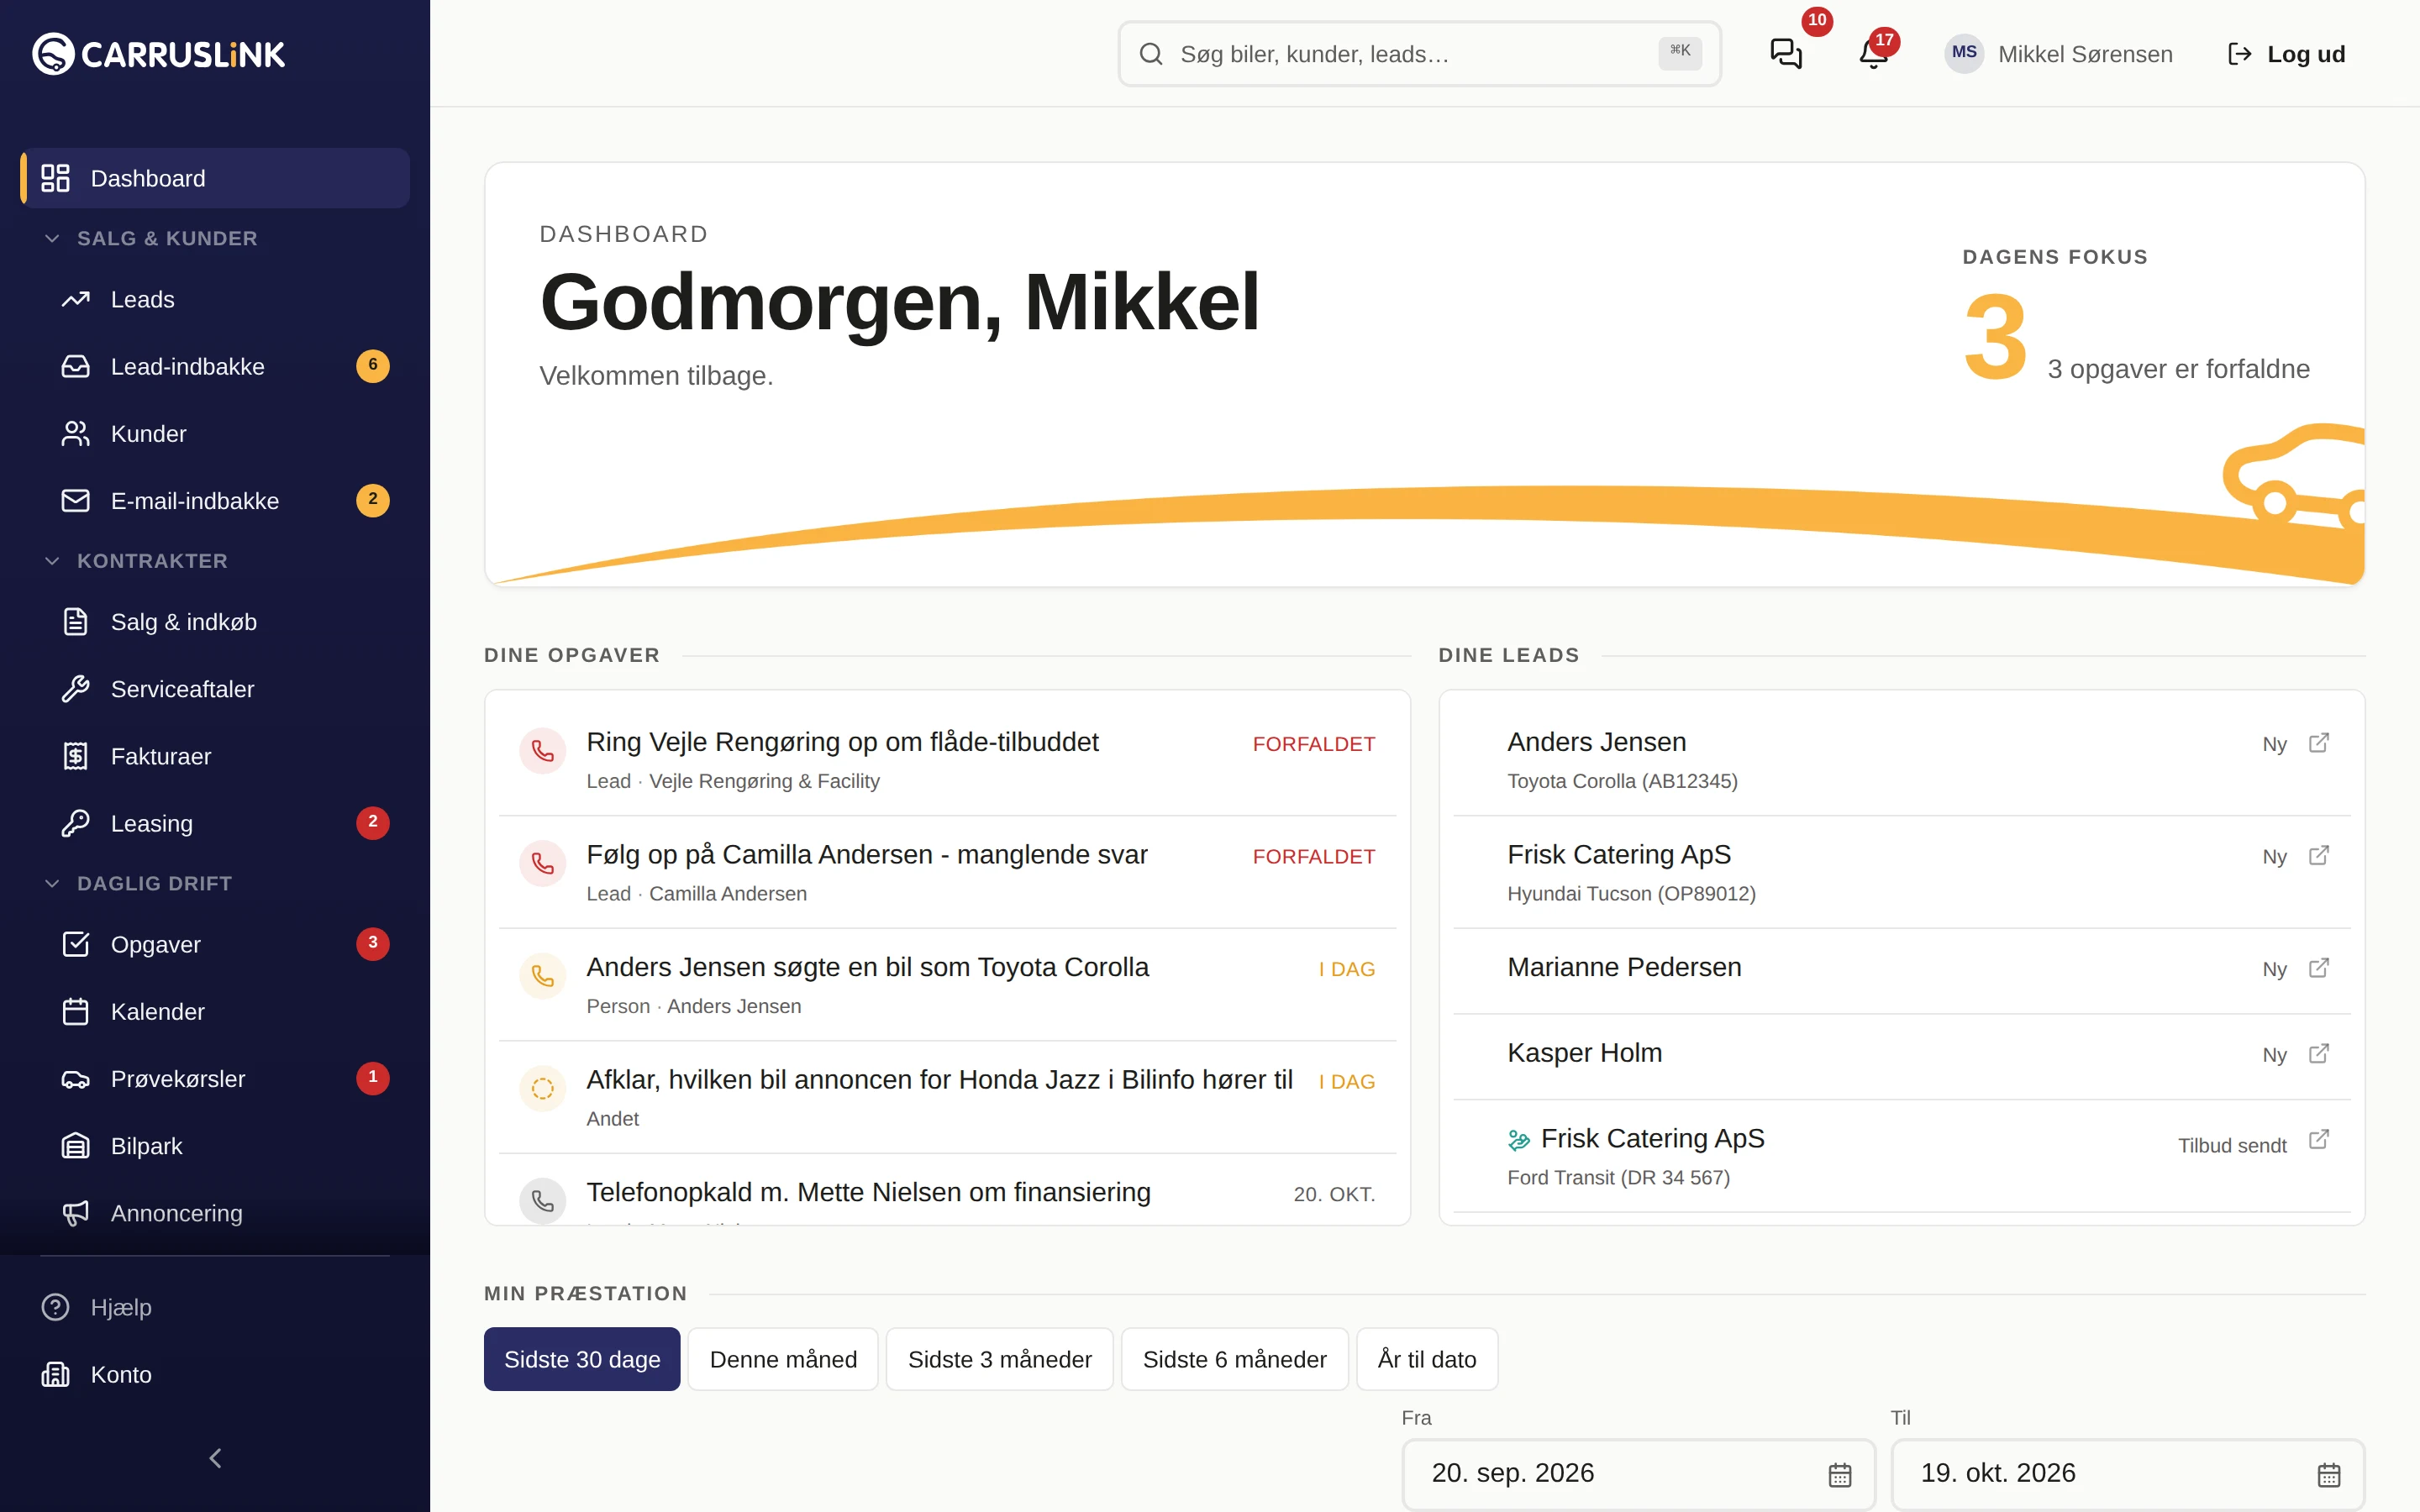This screenshot has height=1512, width=2420.
Task: Collapse the sidebar with arrow
Action: click(x=215, y=1458)
